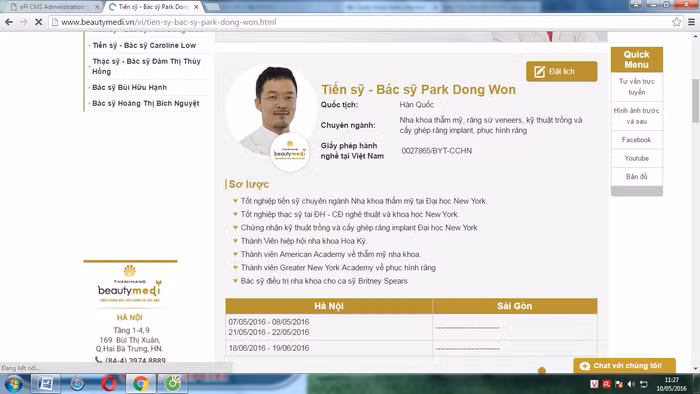700x394 pixels.
Task: Open Thạc sỹ Đàm Thị Thúy Hồng profile
Action: coord(146,66)
